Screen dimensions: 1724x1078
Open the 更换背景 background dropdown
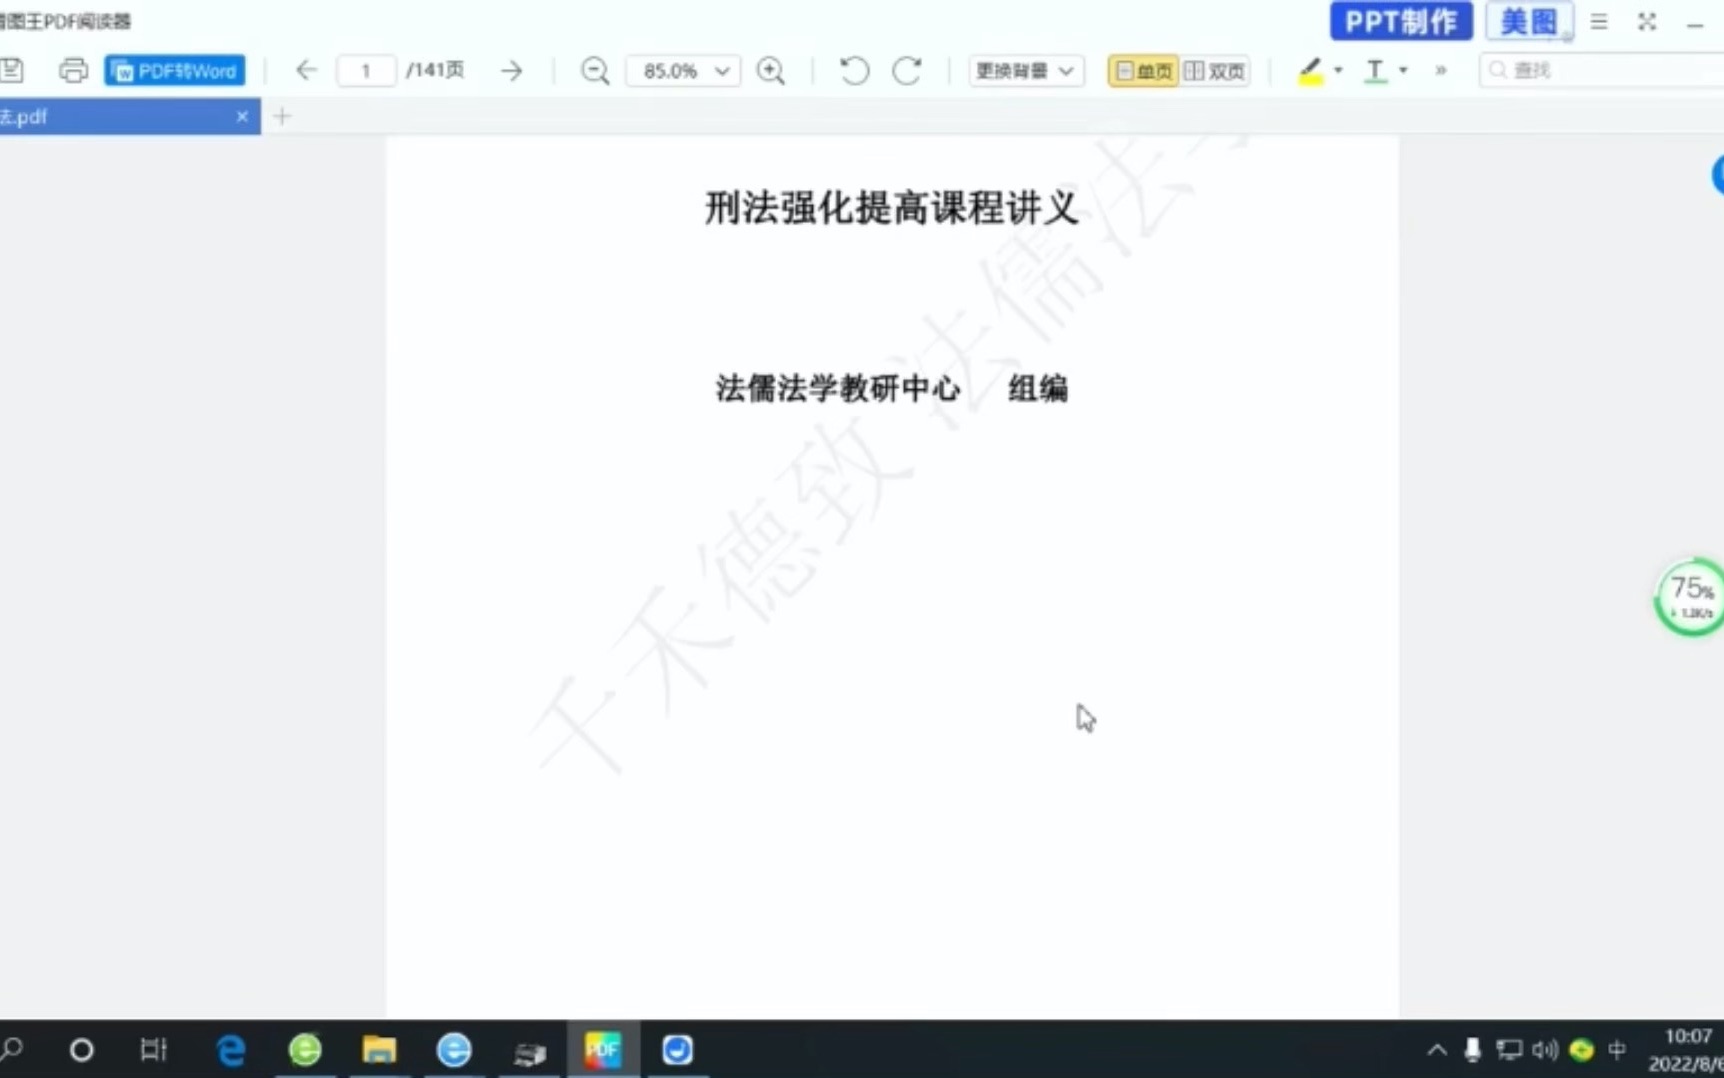pyautogui.click(x=1026, y=70)
